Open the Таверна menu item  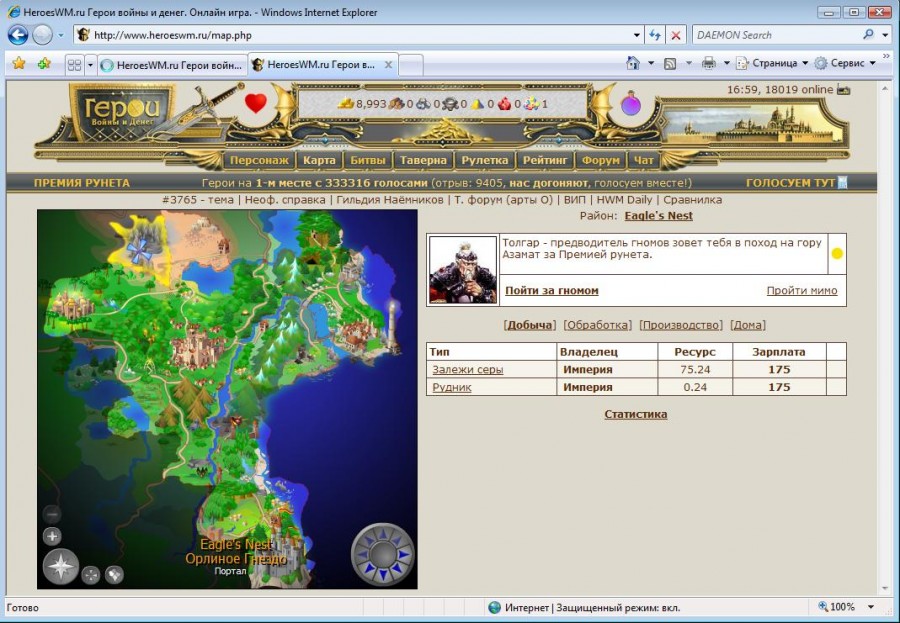[x=423, y=160]
